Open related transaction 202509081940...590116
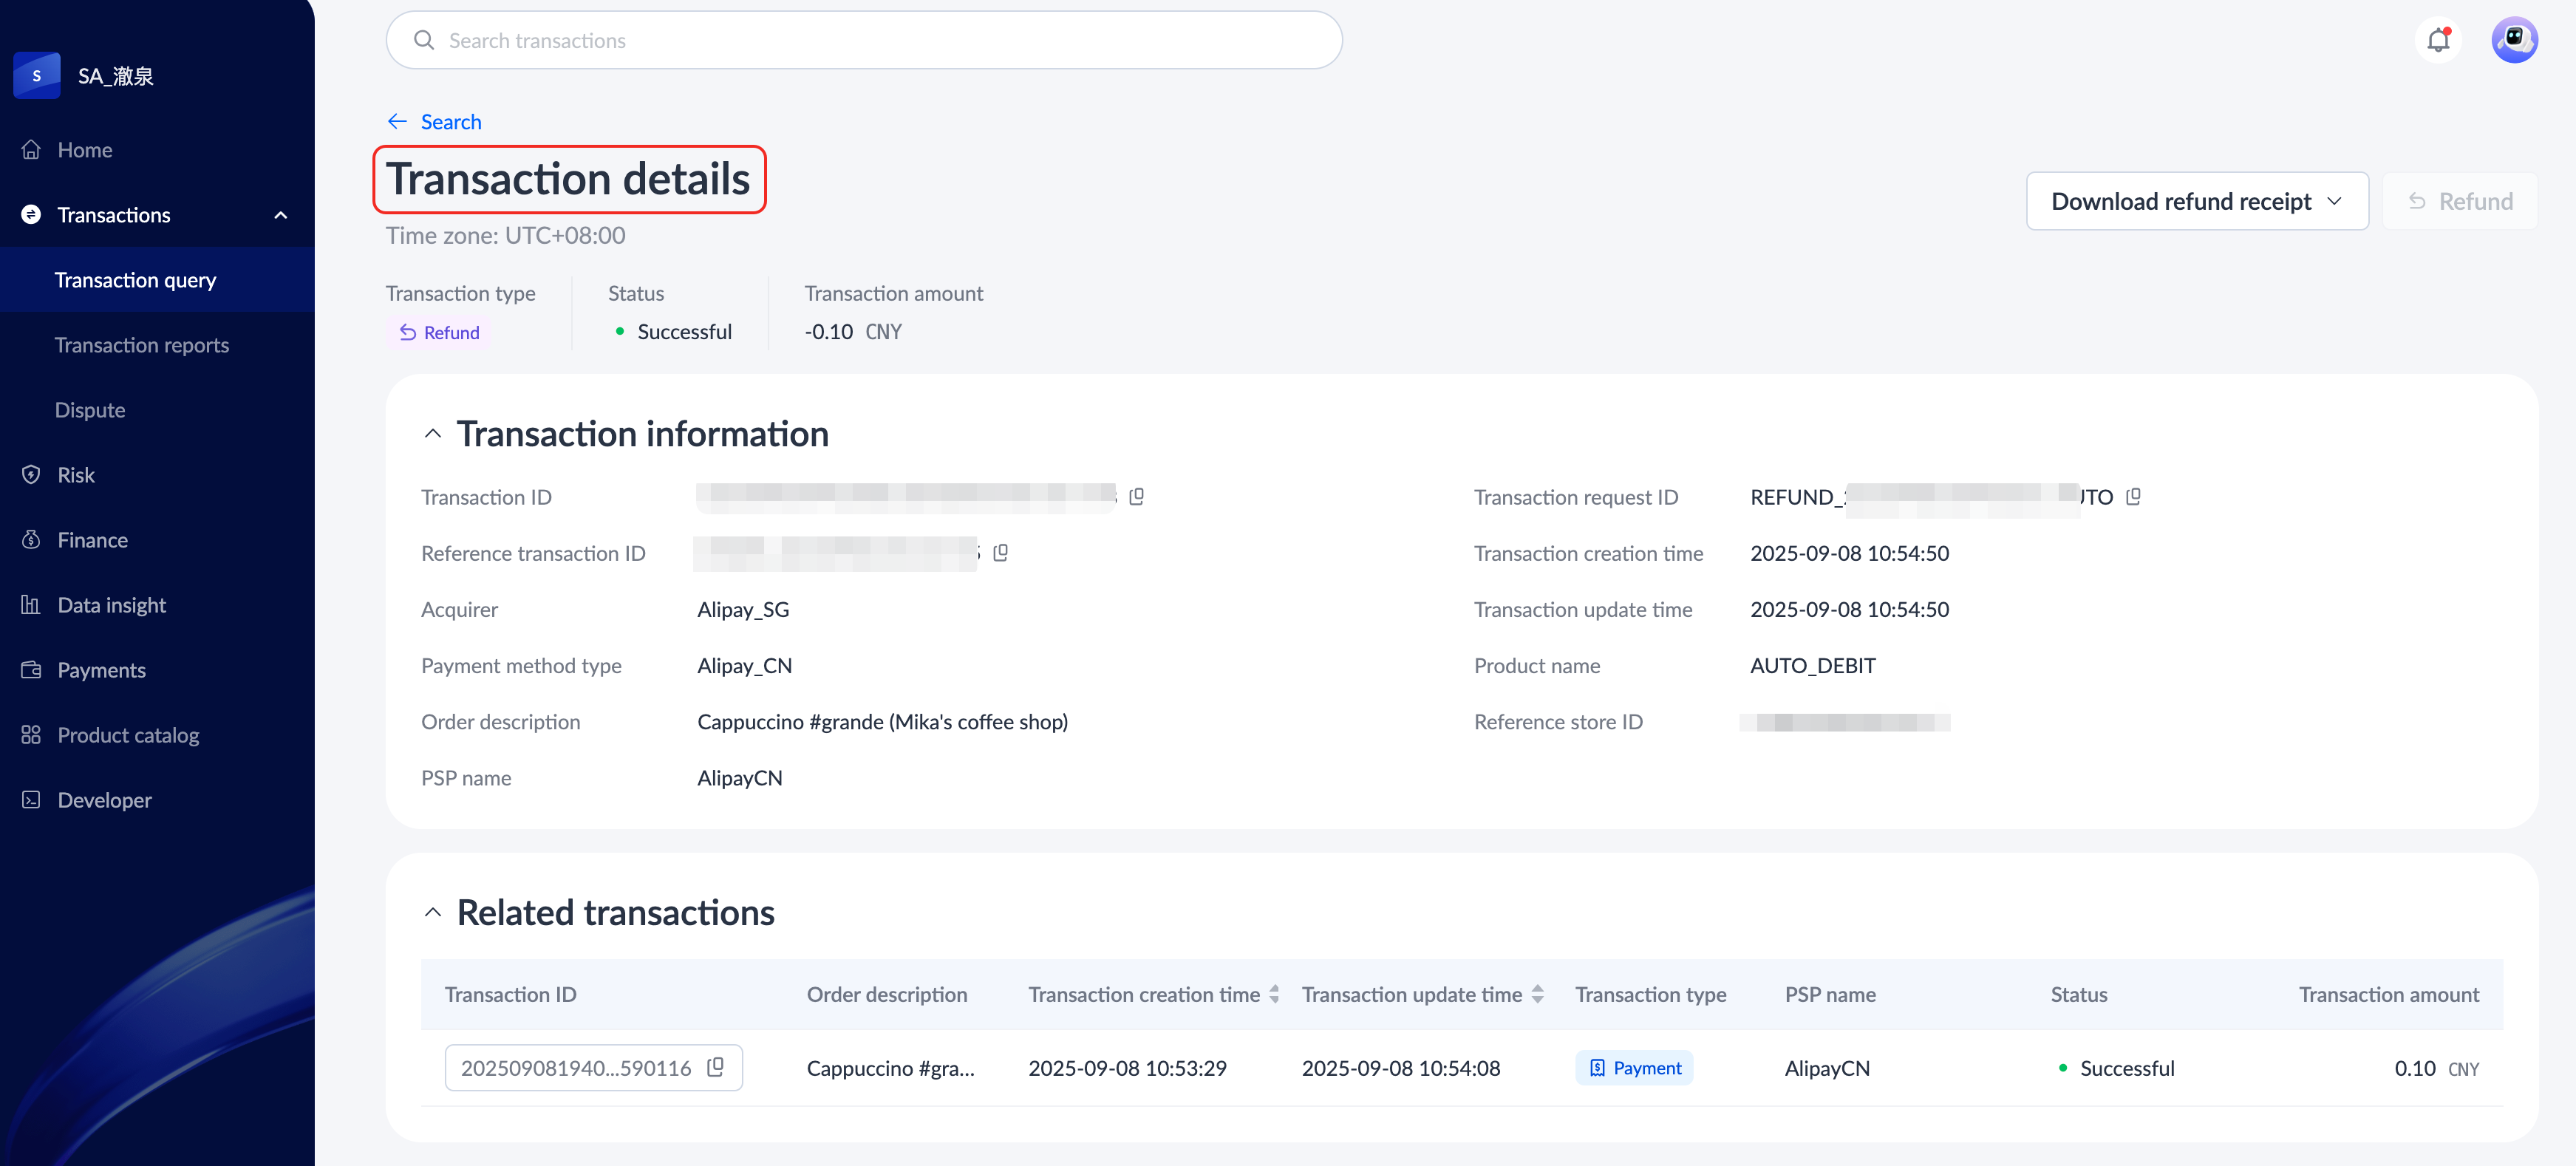This screenshot has height=1166, width=2576. point(576,1068)
